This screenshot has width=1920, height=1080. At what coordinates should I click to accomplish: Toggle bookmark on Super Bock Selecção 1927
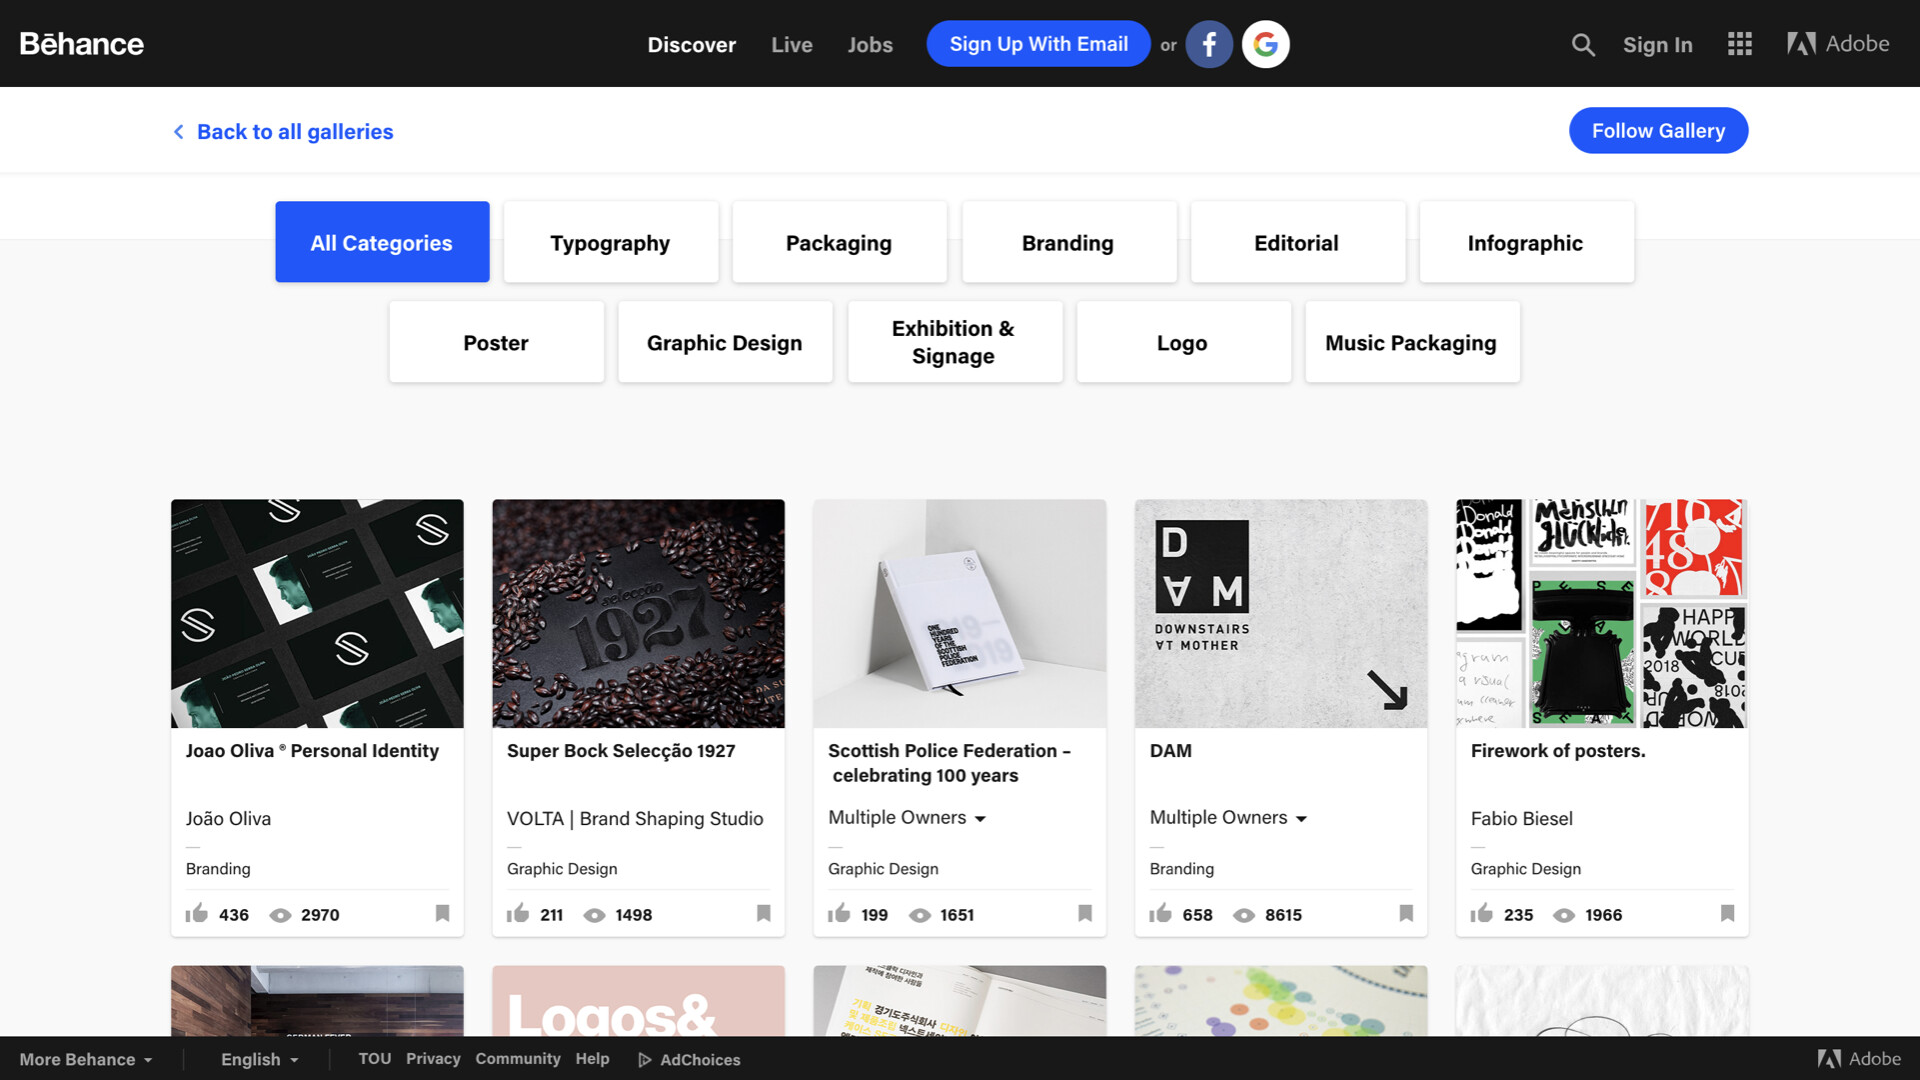click(763, 913)
